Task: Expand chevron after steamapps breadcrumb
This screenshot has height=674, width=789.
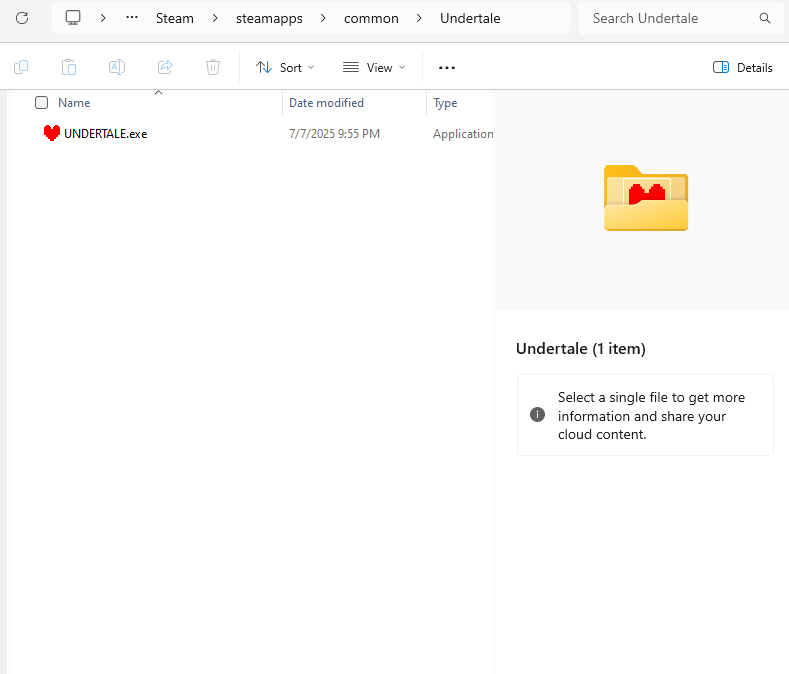Action: pyautogui.click(x=323, y=18)
